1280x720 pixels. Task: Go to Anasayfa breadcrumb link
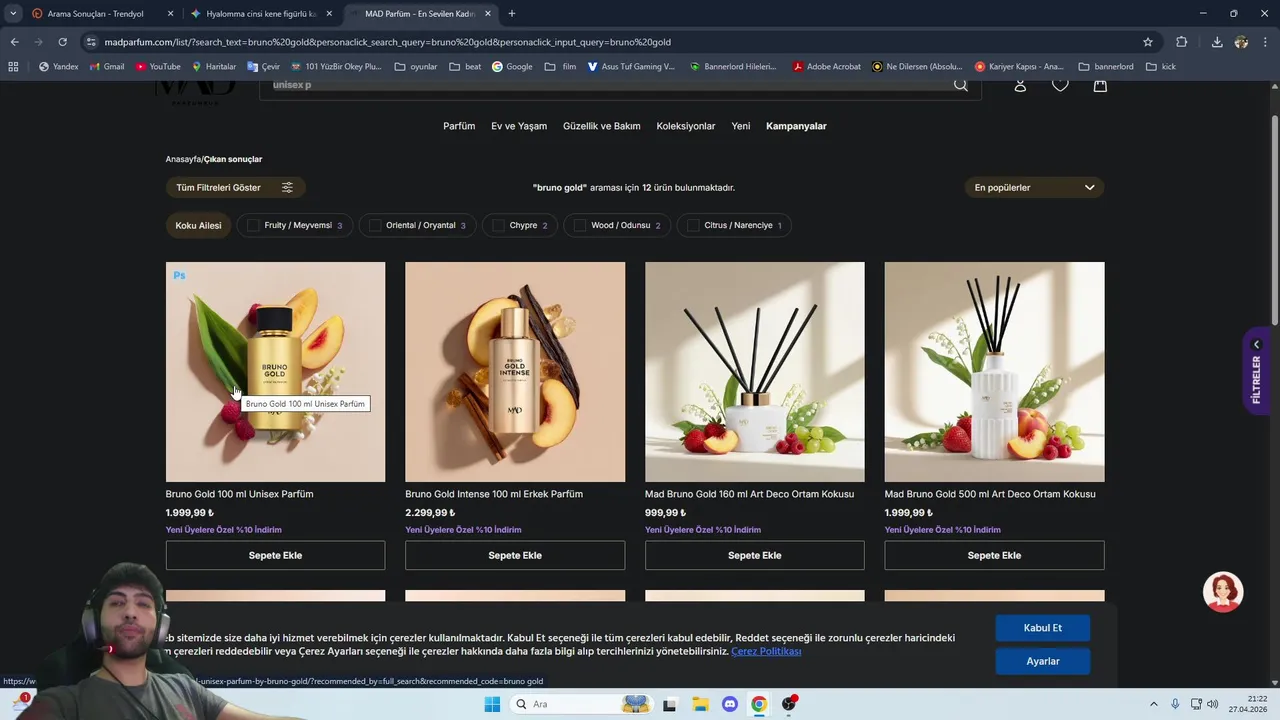point(183,159)
